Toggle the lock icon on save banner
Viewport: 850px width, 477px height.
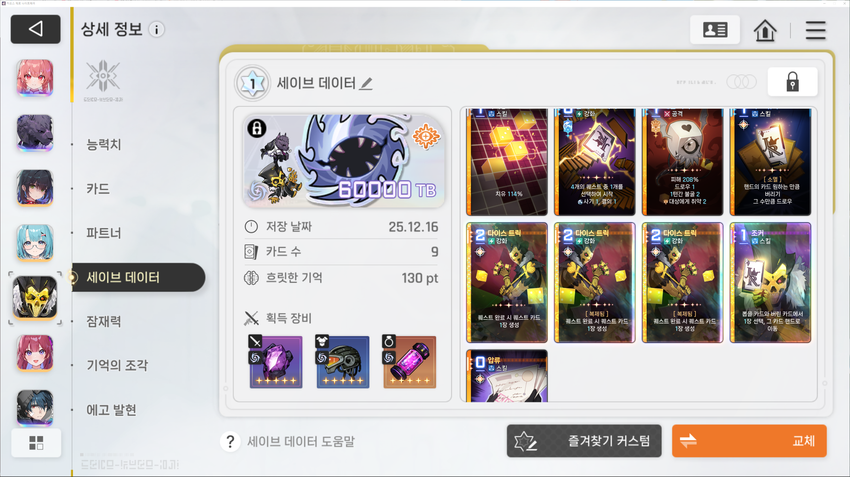257,128
